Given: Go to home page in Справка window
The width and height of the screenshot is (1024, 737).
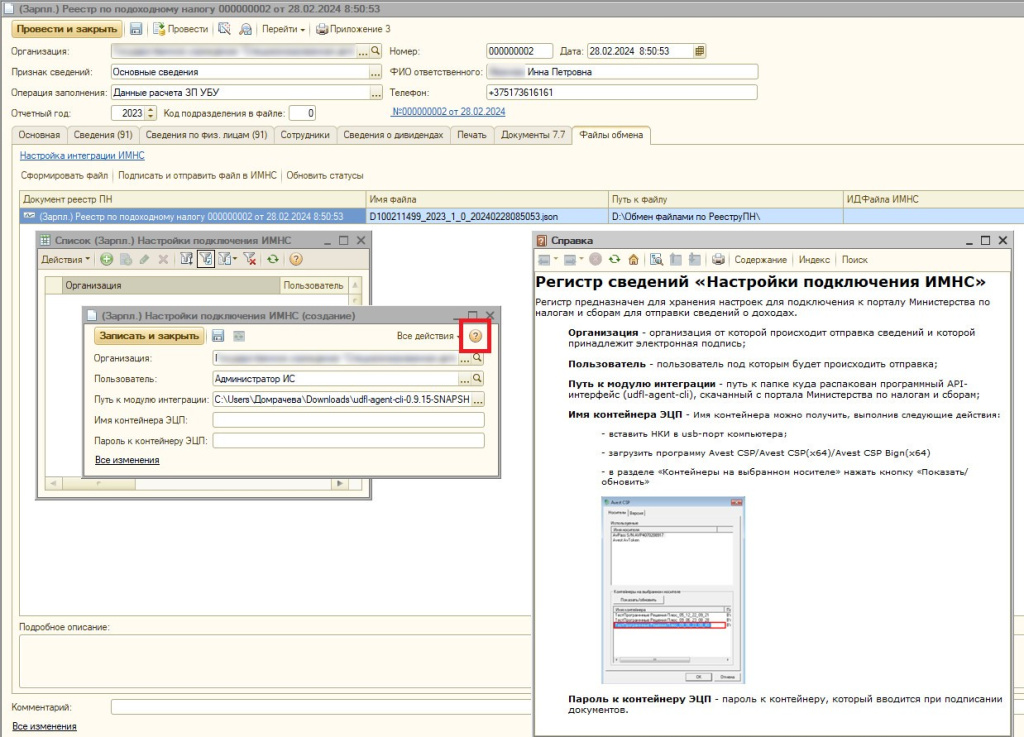Looking at the screenshot, I should coord(634,260).
